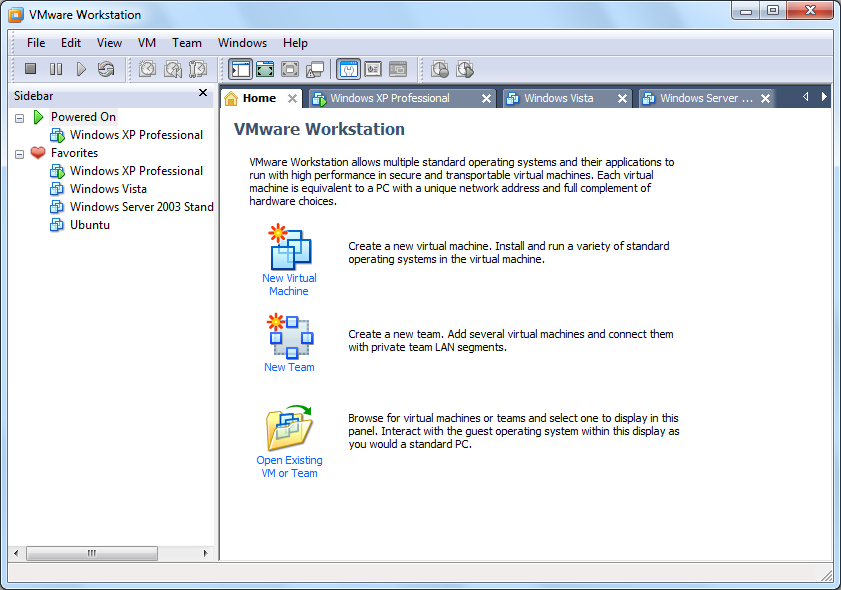Click the VM icon beside sidebar Windows Vista
This screenshot has width=841, height=590.
coord(57,189)
